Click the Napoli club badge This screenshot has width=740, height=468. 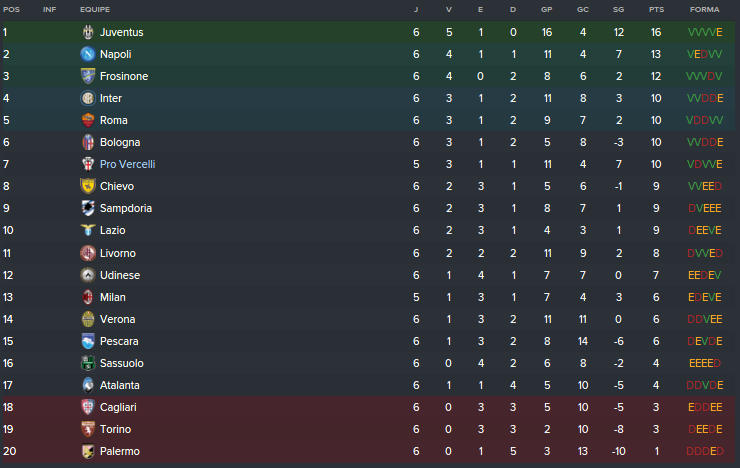(87, 54)
